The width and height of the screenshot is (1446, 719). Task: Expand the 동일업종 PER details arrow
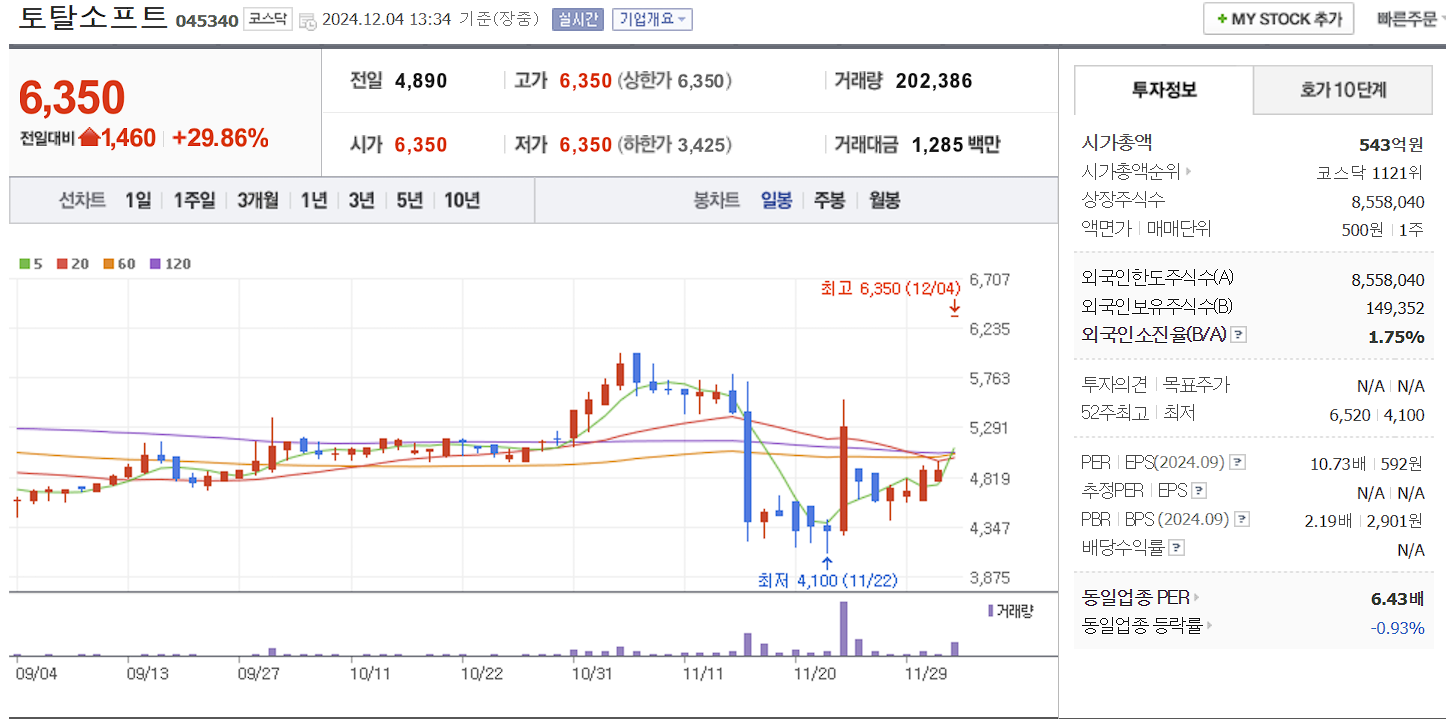[1197, 597]
